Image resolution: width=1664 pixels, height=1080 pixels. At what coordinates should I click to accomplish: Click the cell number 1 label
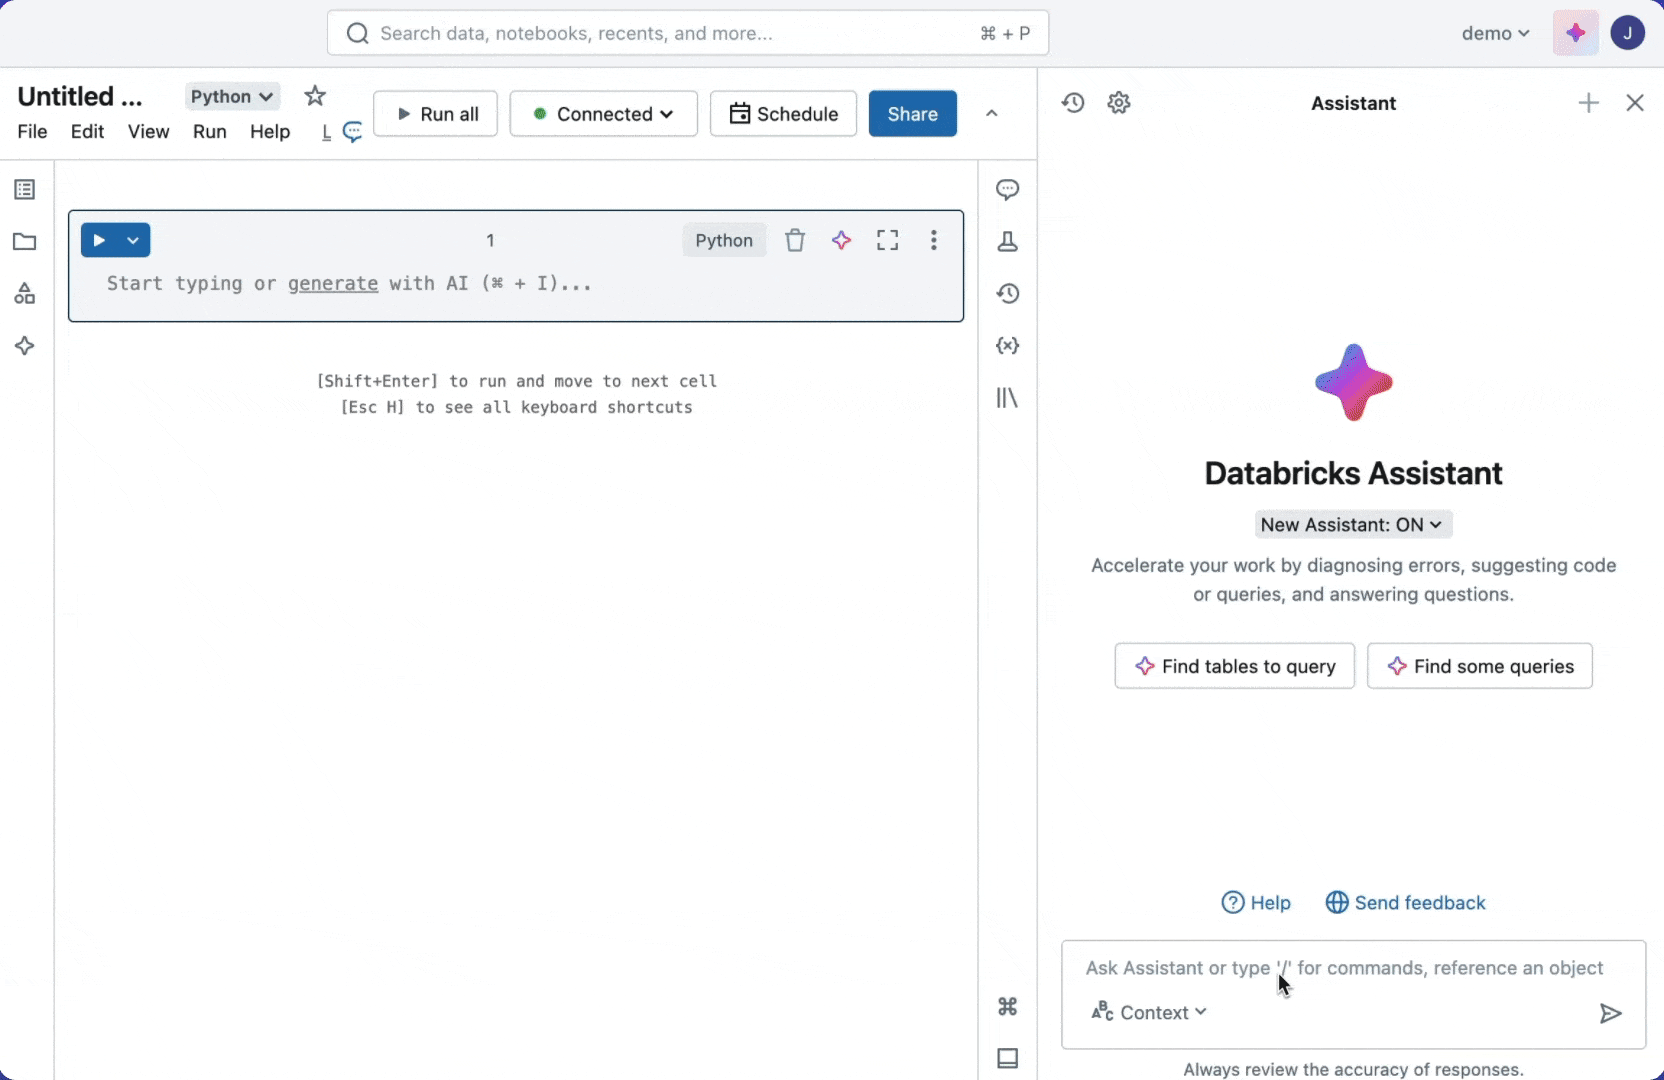[490, 240]
